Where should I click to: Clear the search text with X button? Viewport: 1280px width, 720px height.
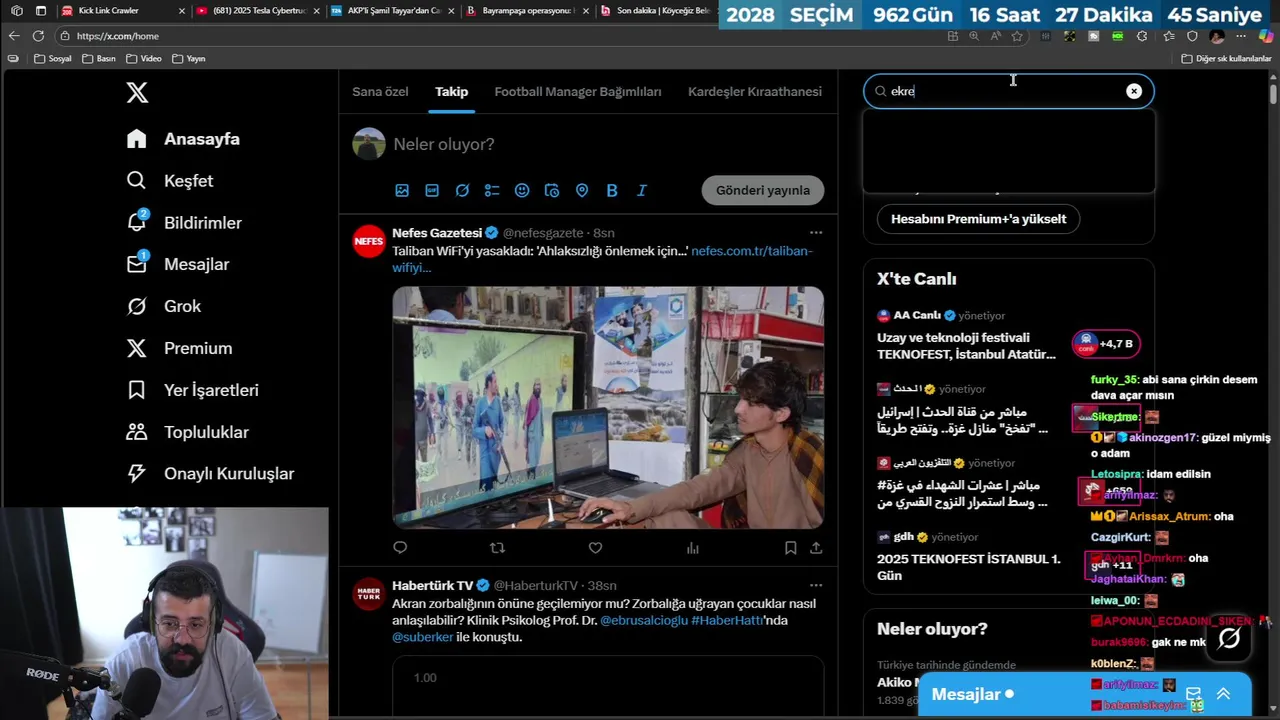click(1134, 91)
